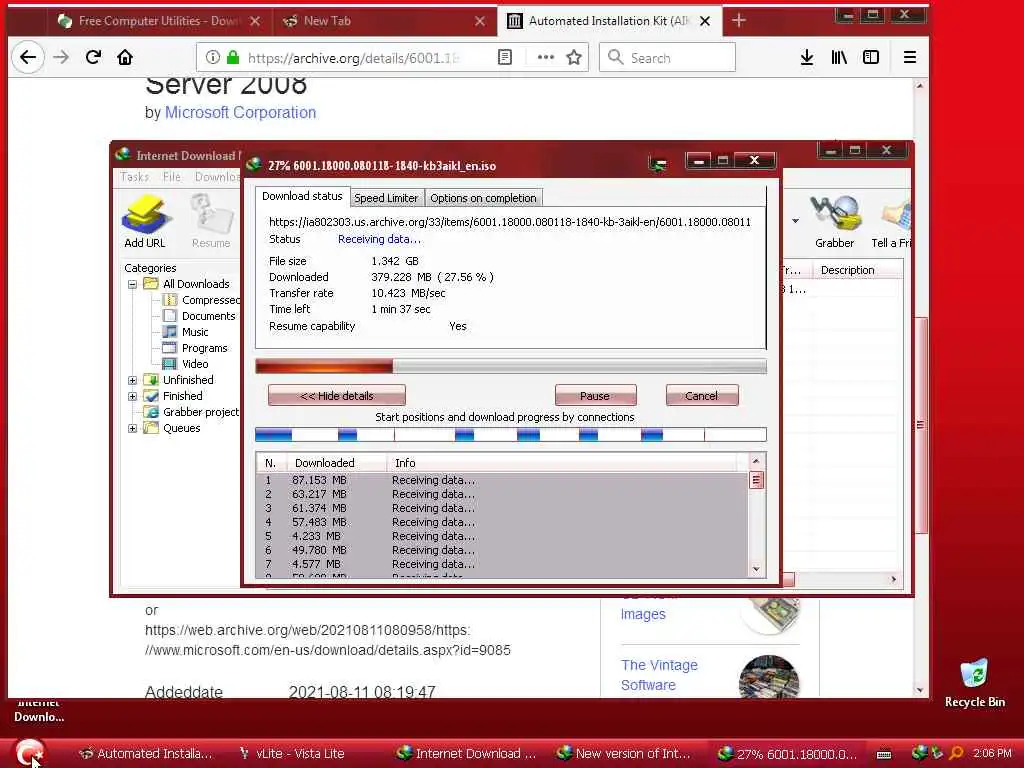
Task: Open Firefox library icon
Action: pos(839,57)
